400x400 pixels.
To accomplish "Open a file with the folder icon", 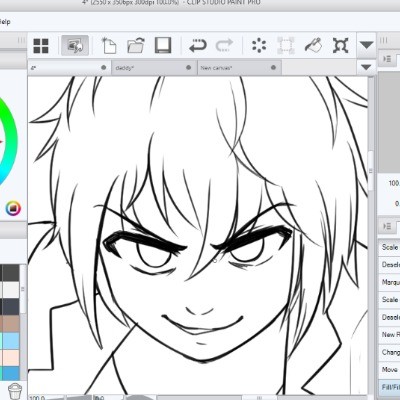I will (136, 45).
